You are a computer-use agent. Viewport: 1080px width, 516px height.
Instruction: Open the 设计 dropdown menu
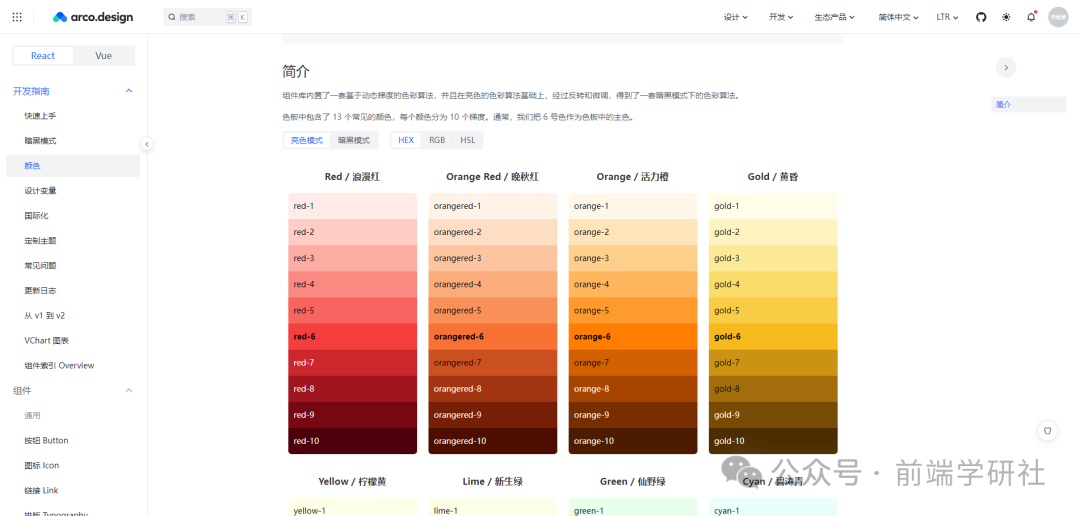tap(736, 17)
